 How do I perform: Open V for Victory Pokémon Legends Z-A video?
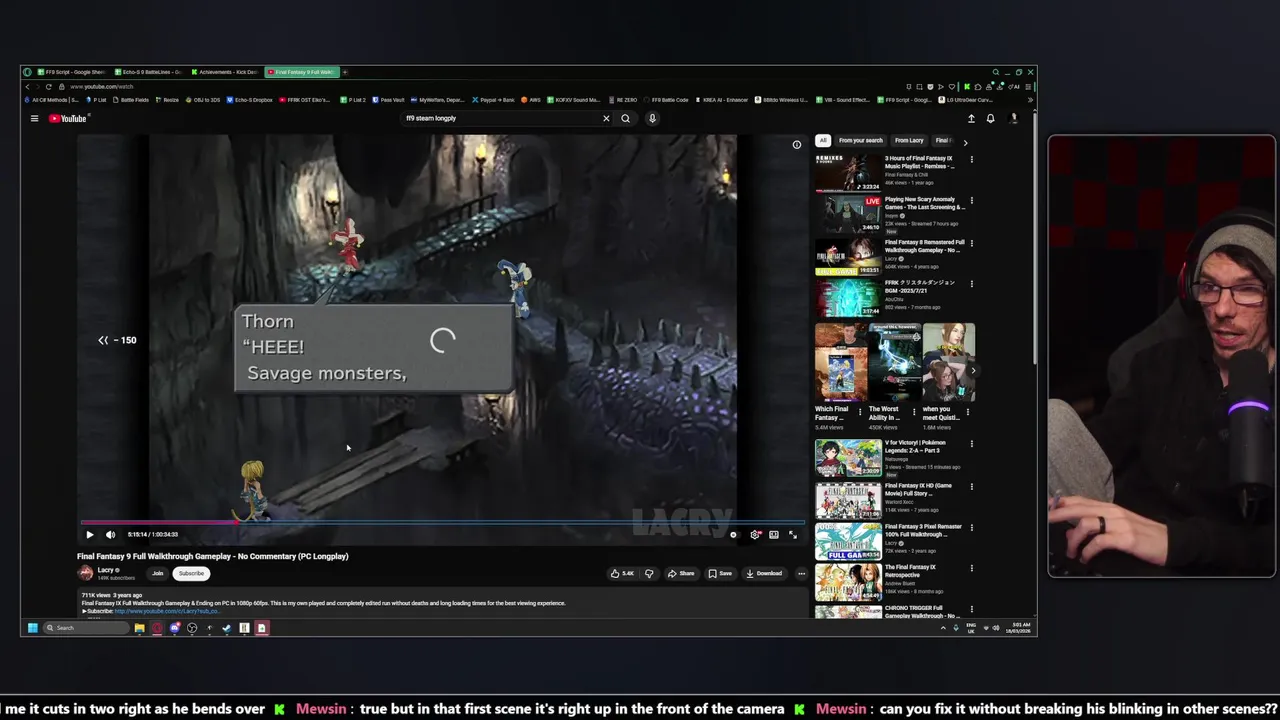tap(848, 458)
